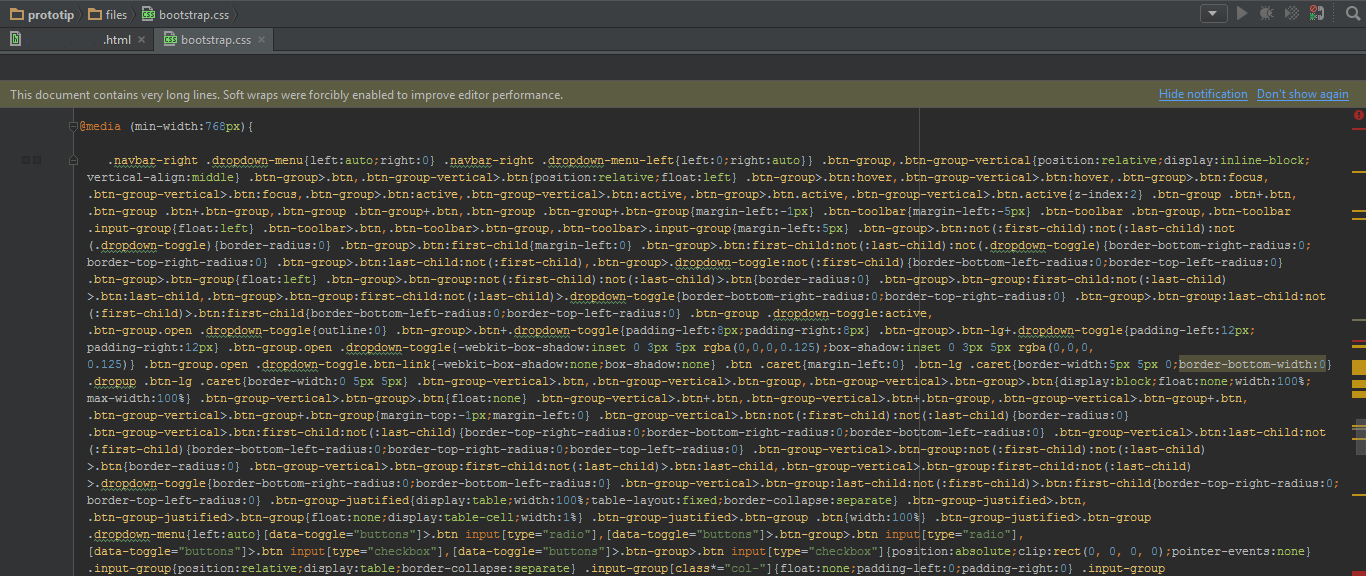Click the vertical-align:middle declaration
The width and height of the screenshot is (1366, 576).
(x=159, y=177)
